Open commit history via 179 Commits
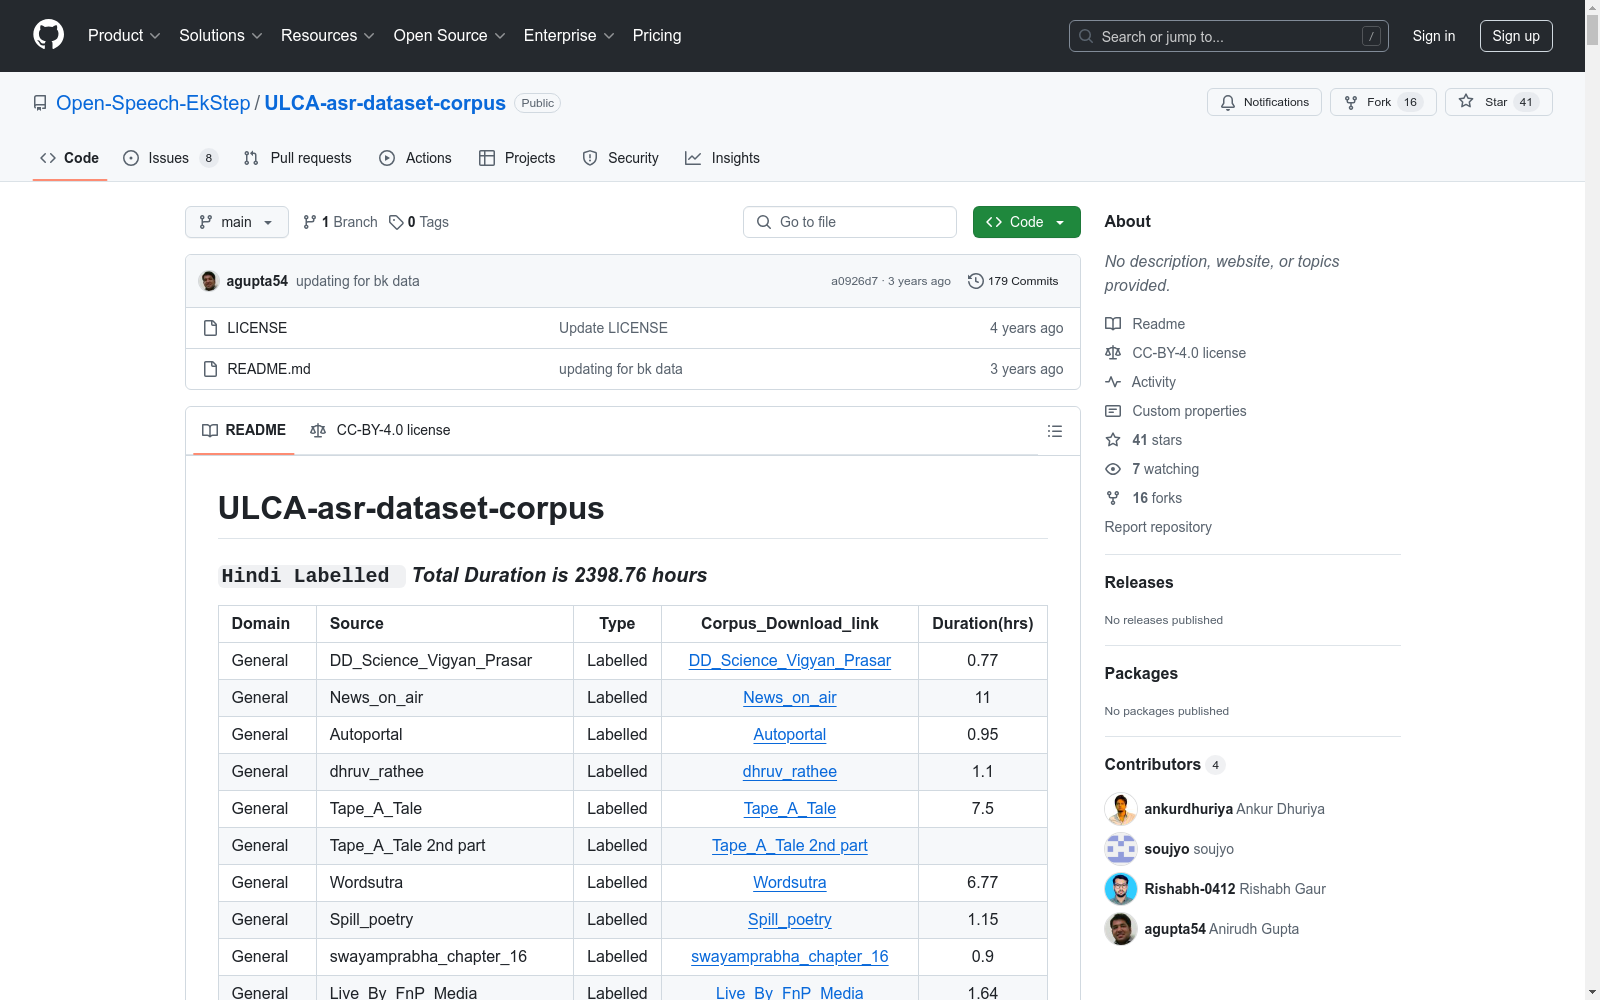Screen dimensions: 1600x1000 tap(1013, 281)
